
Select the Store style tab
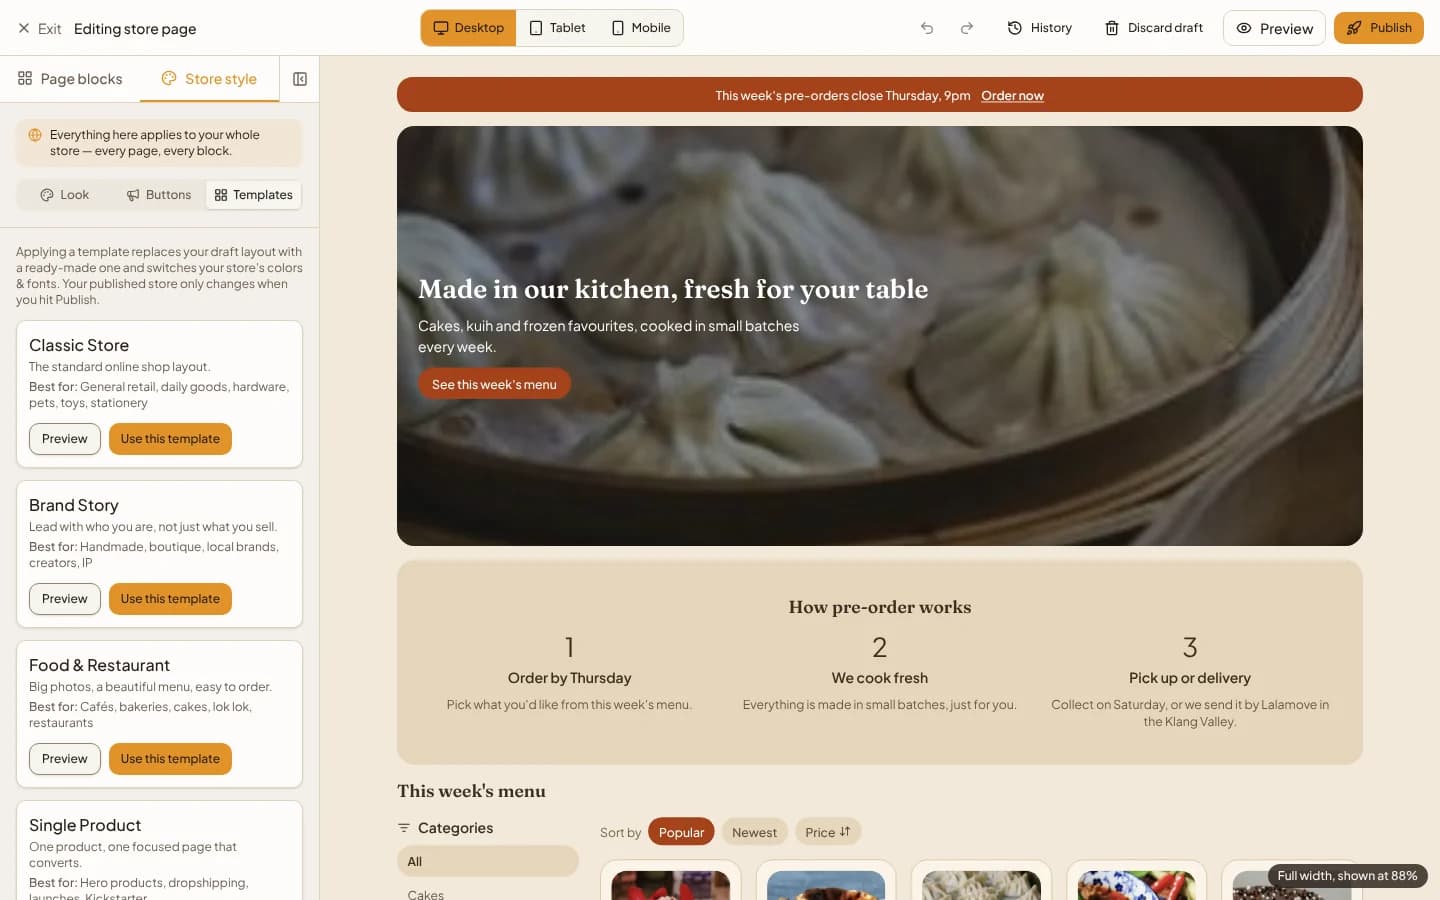pos(209,79)
